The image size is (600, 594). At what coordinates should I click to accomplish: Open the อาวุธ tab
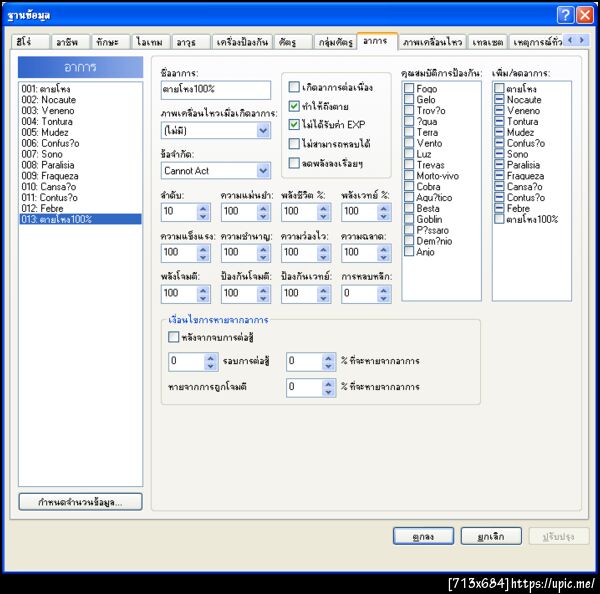(x=191, y=42)
